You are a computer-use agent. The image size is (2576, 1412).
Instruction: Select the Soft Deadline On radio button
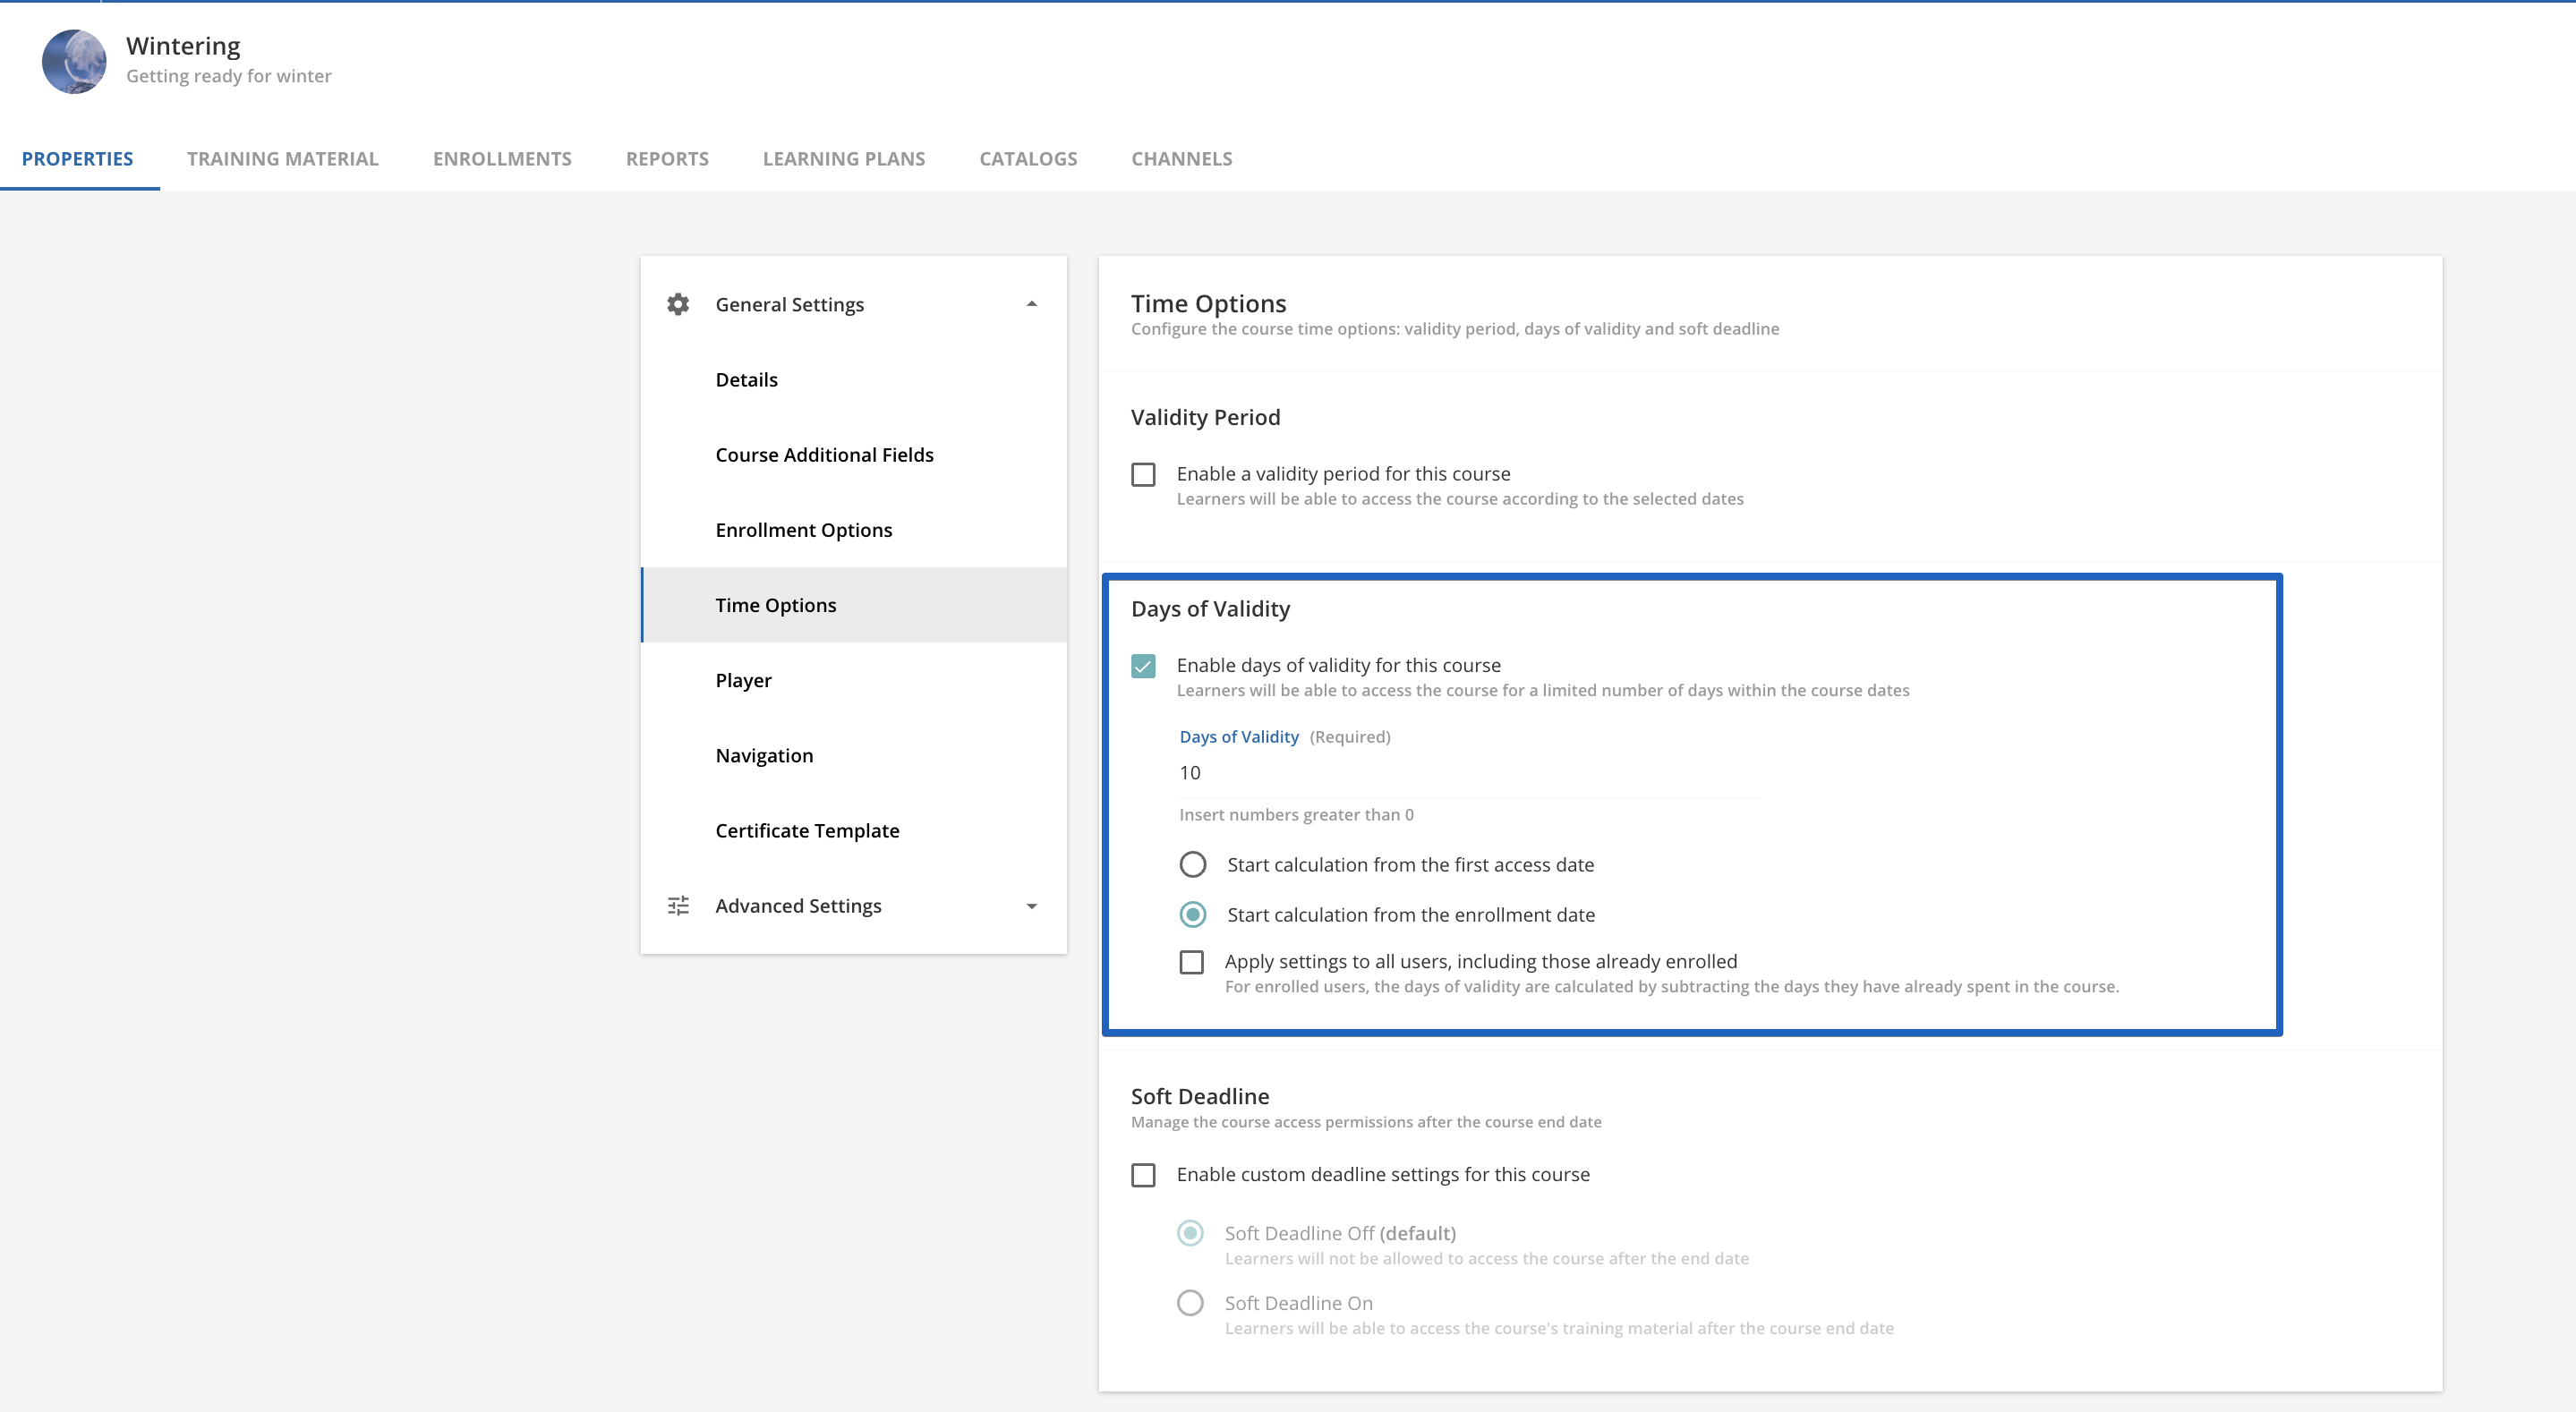pyautogui.click(x=1190, y=1303)
